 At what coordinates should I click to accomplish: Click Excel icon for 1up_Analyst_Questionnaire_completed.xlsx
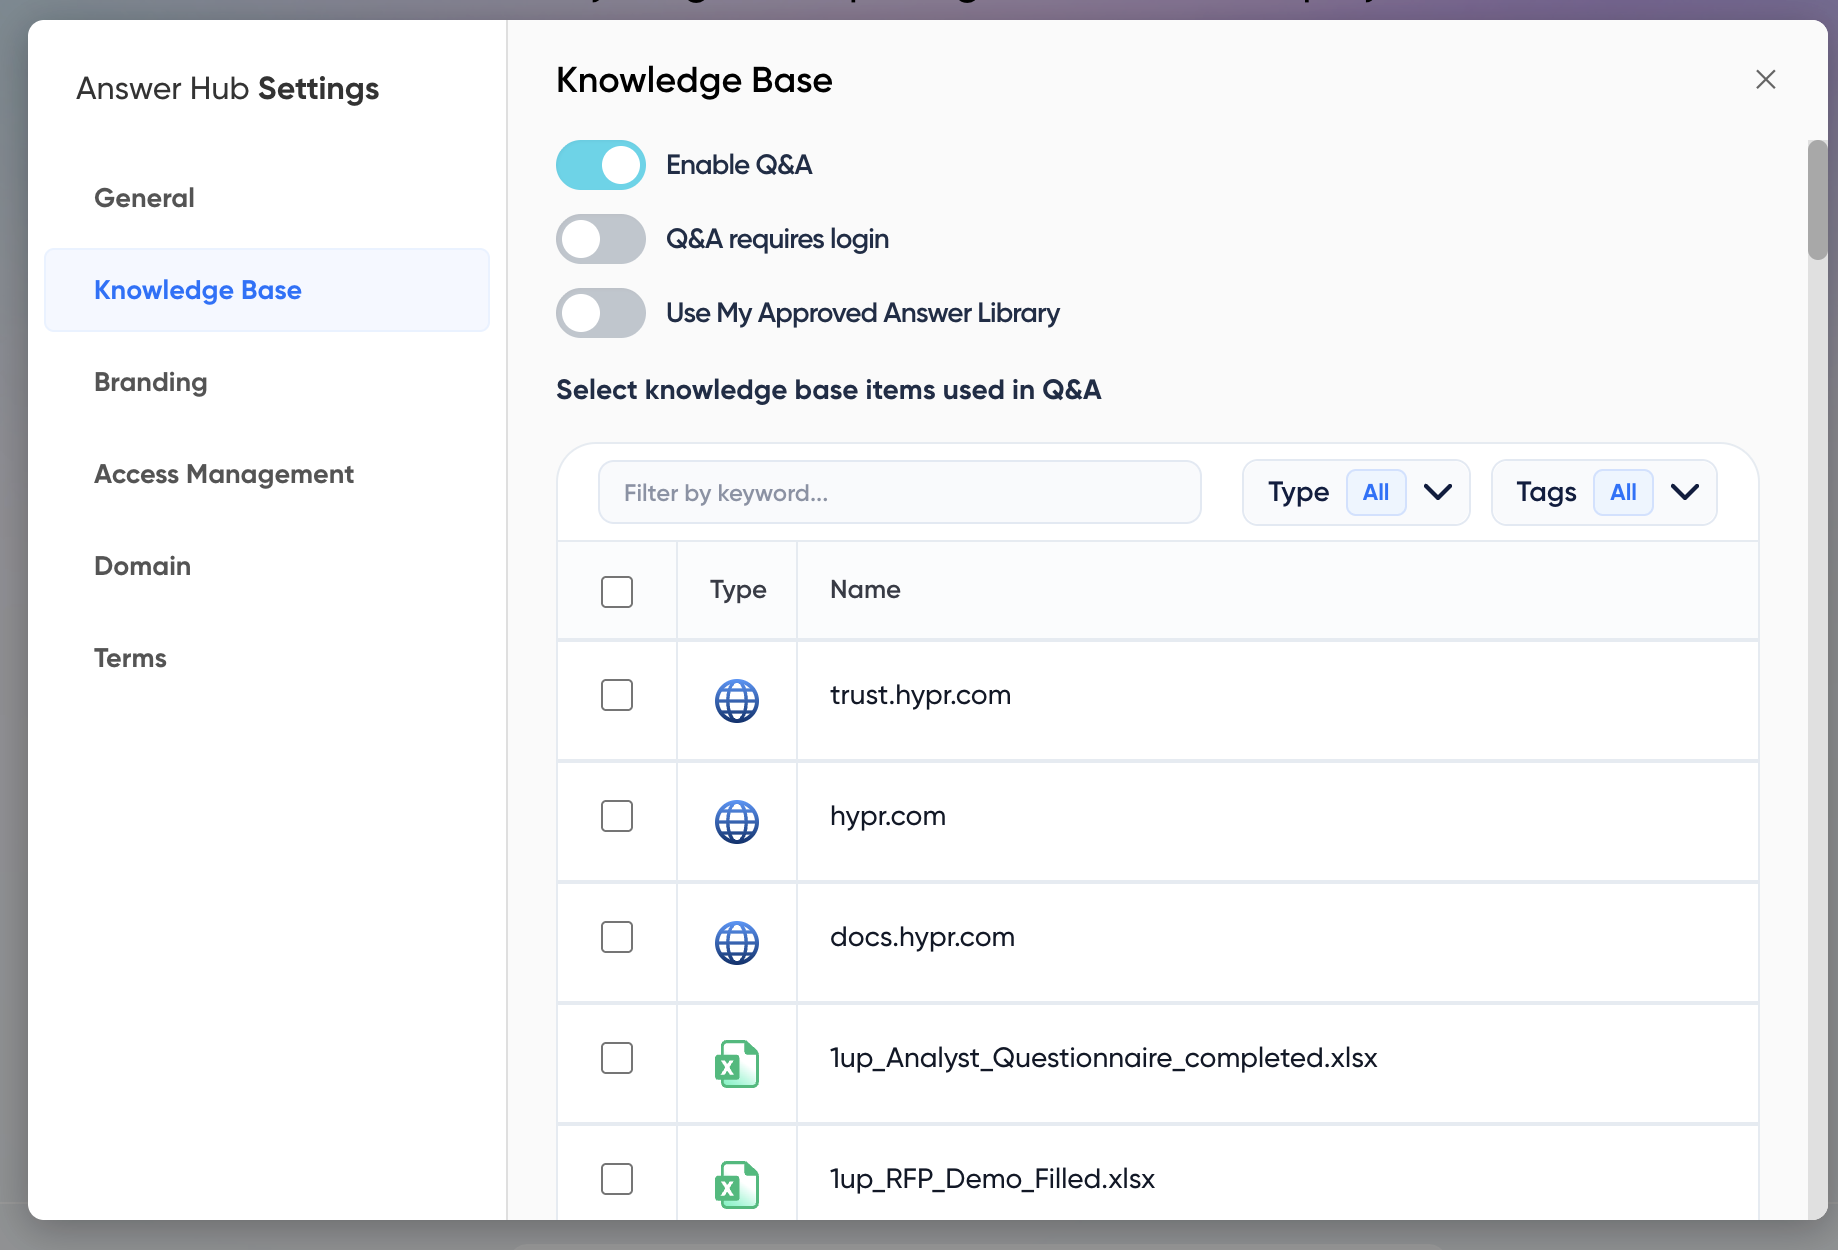pyautogui.click(x=736, y=1063)
